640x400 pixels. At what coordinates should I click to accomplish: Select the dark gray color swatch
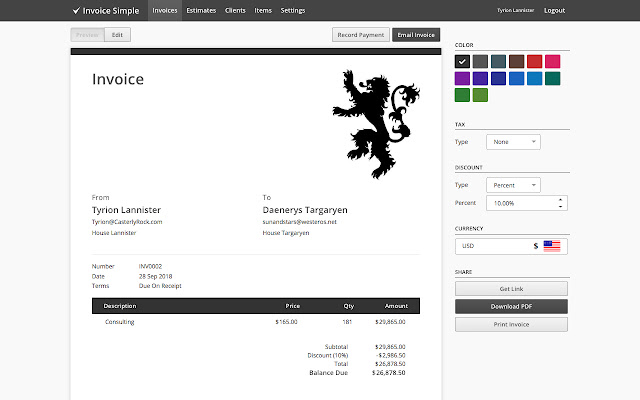pos(480,62)
